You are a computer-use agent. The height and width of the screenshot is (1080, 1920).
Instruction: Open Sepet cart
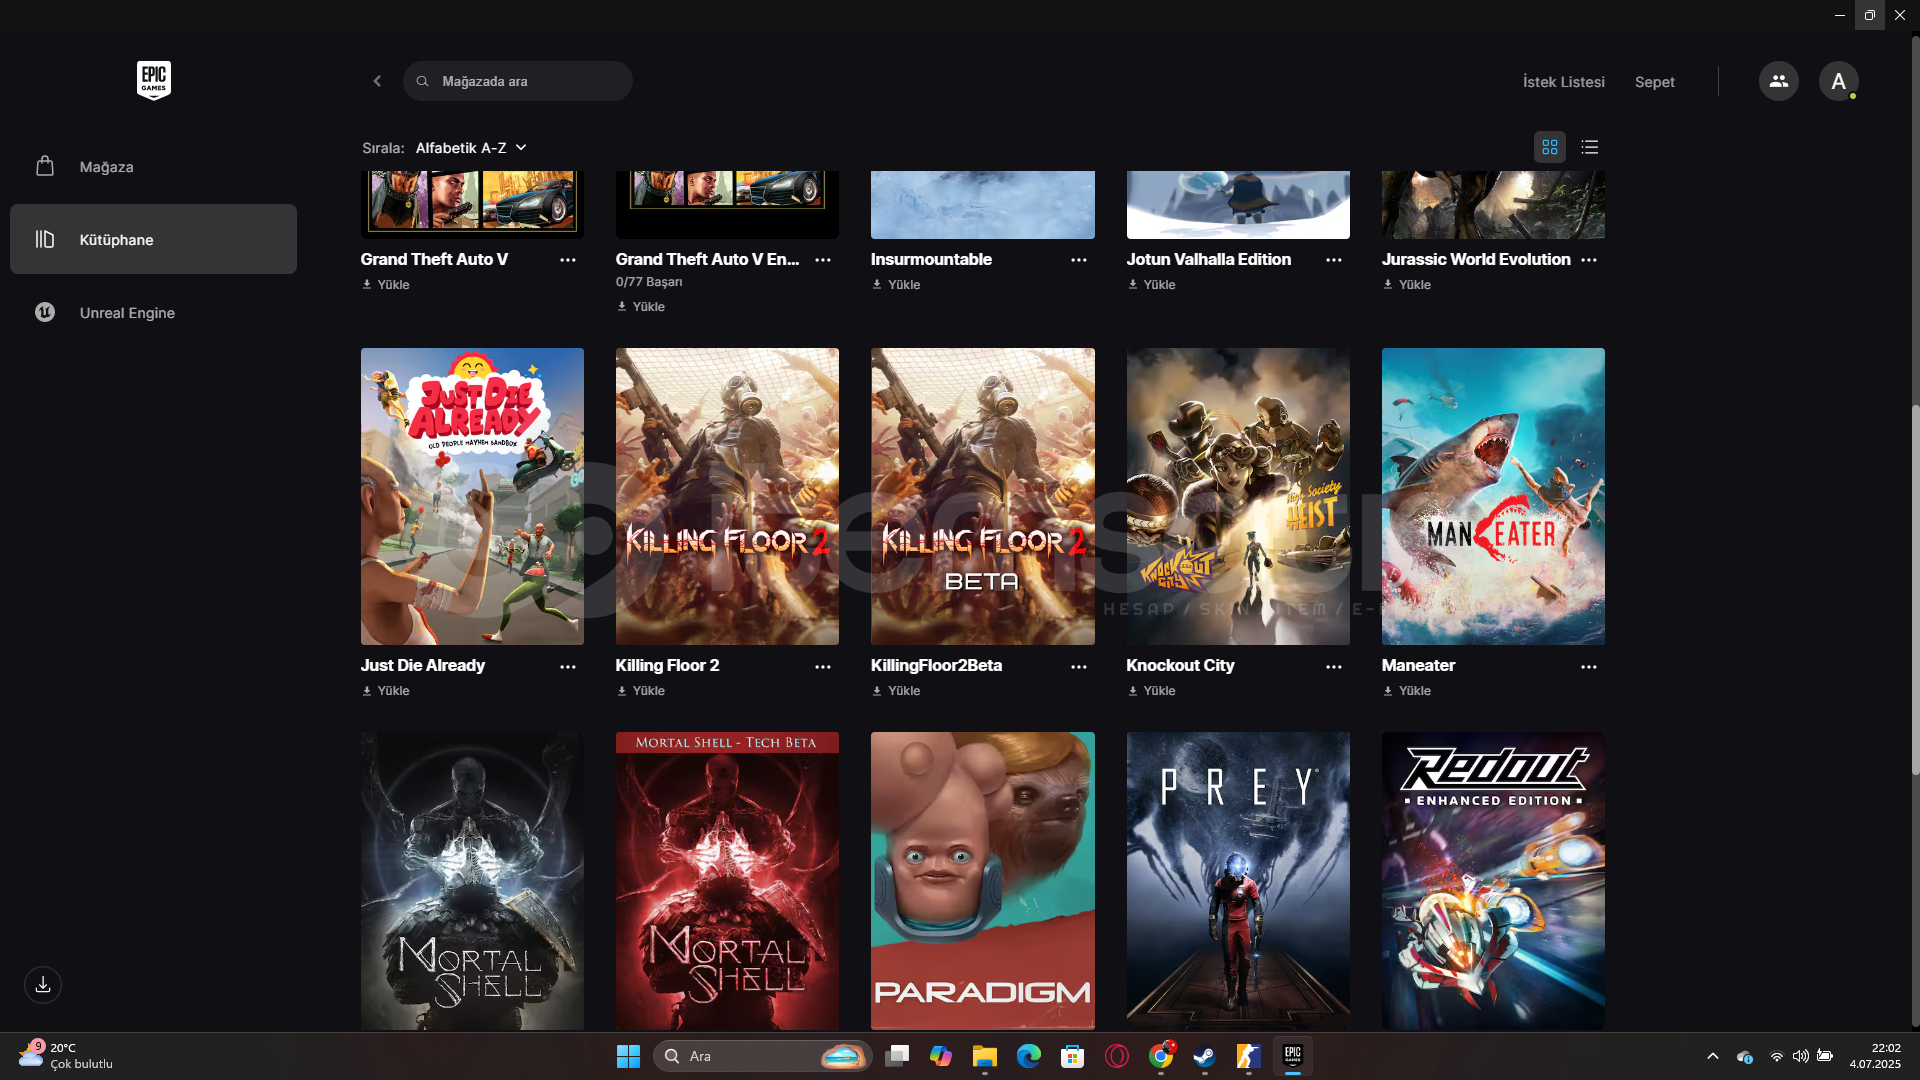[1654, 82]
